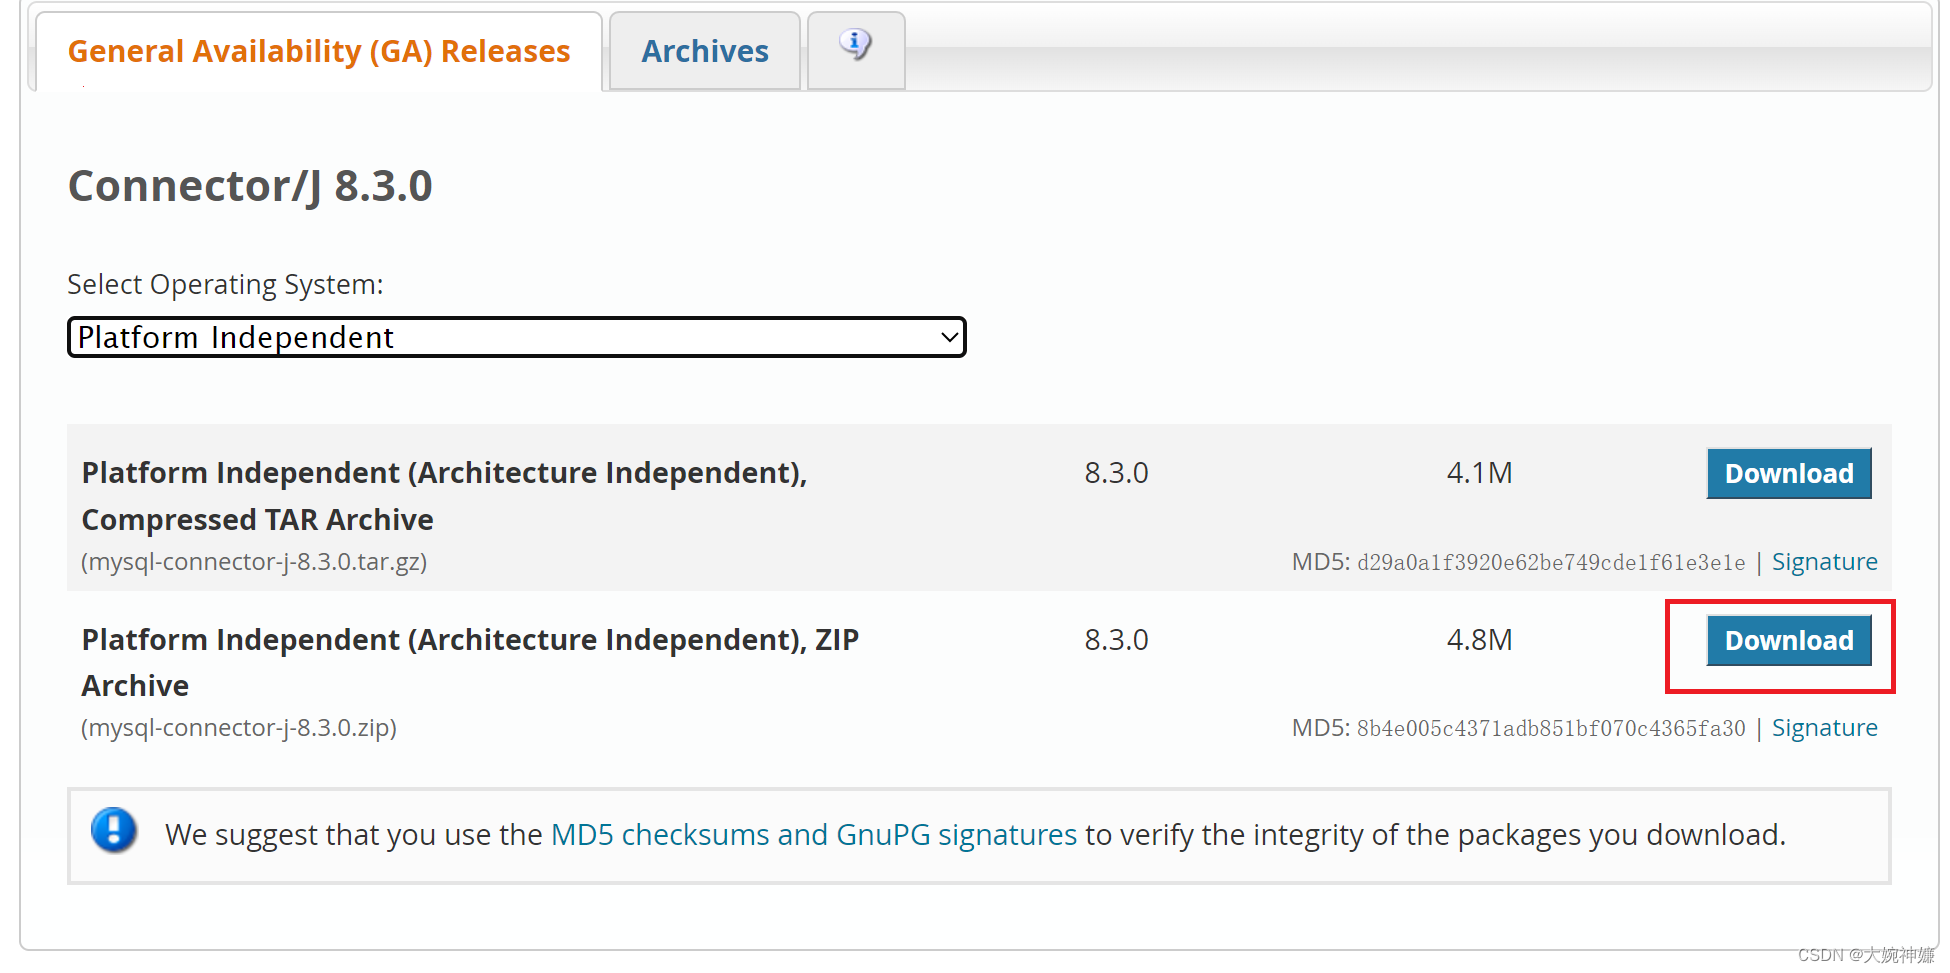Click the dropdown chevron on the OS selector
The height and width of the screenshot is (973, 1950).
pyautogui.click(x=946, y=337)
